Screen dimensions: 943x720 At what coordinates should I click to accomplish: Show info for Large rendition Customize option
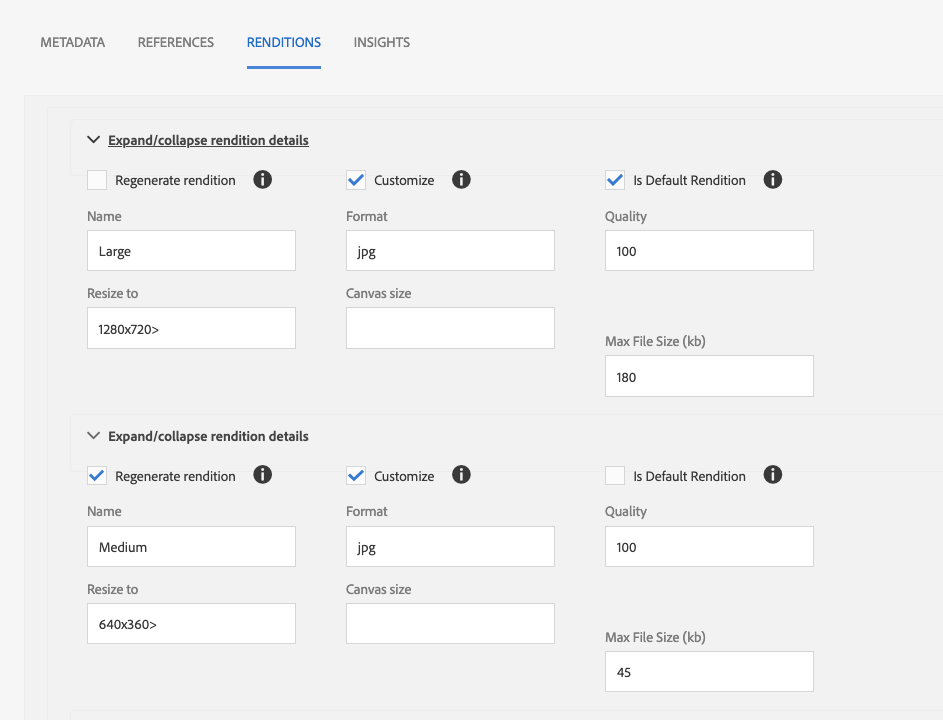coord(461,179)
